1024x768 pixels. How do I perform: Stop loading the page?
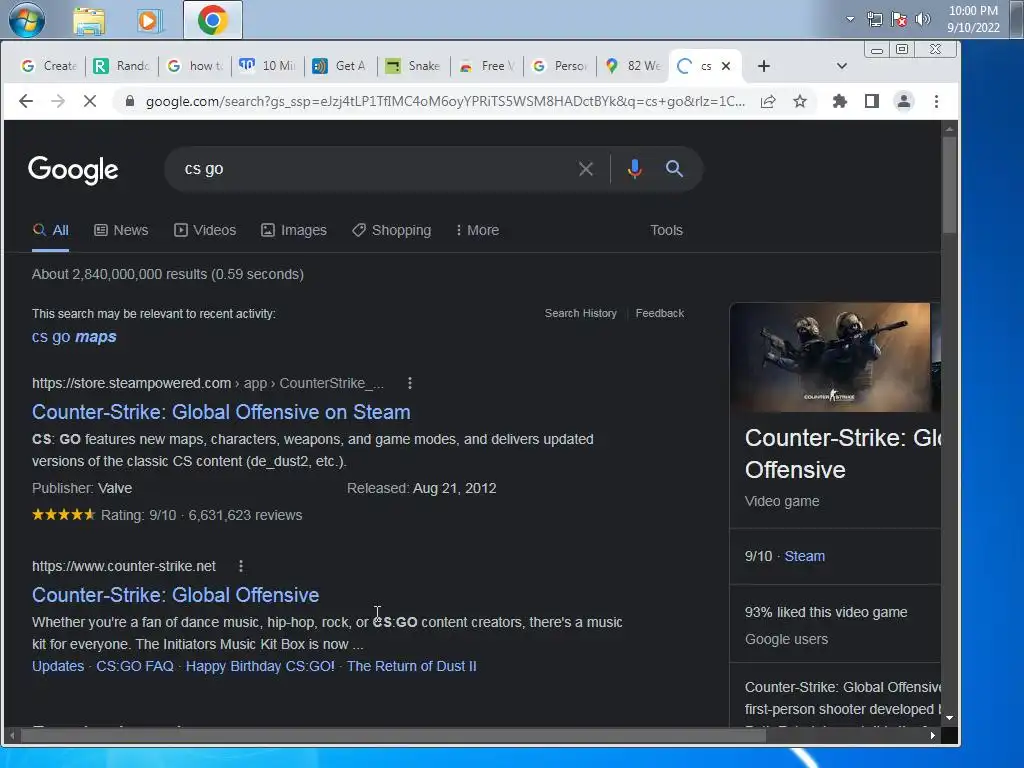click(90, 101)
